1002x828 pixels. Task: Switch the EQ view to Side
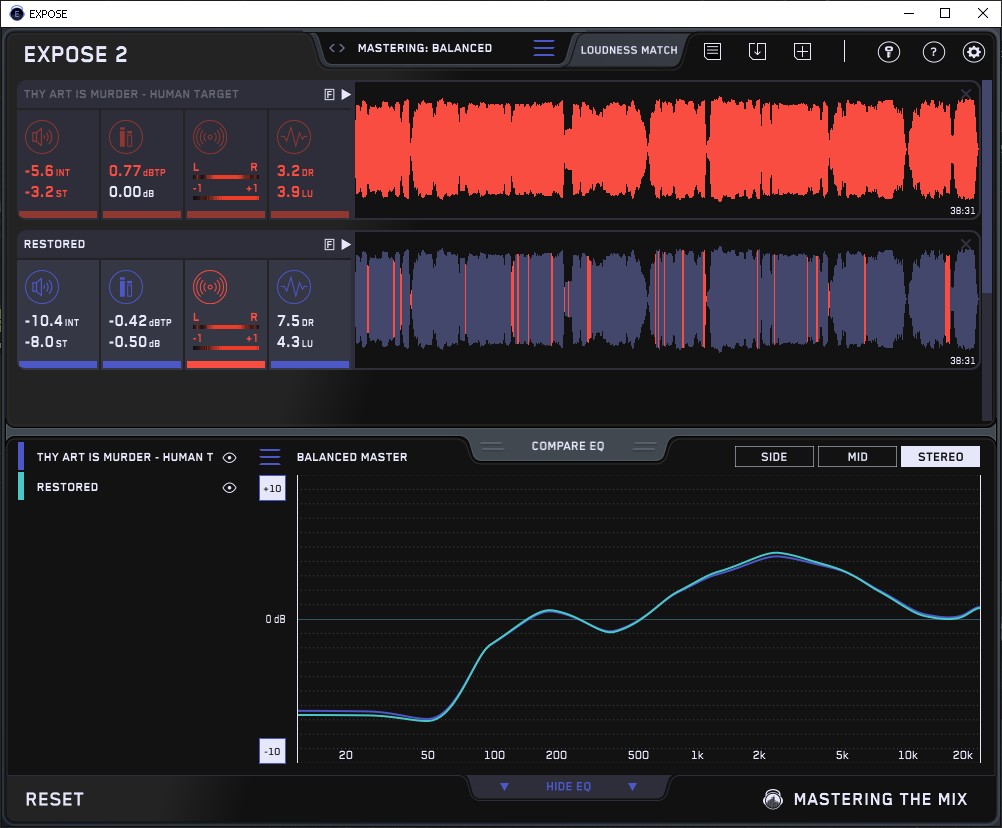point(774,457)
